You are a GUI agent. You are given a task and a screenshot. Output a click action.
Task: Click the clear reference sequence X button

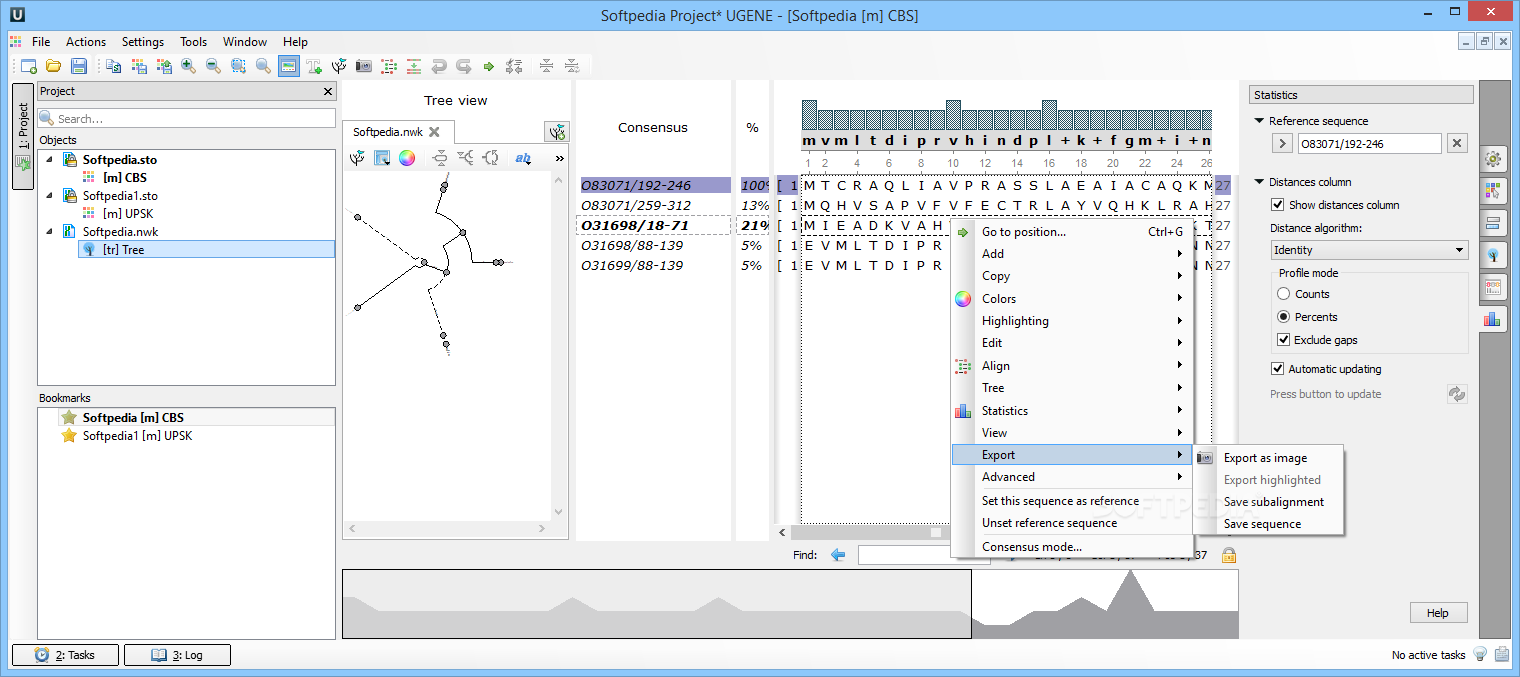click(x=1457, y=144)
